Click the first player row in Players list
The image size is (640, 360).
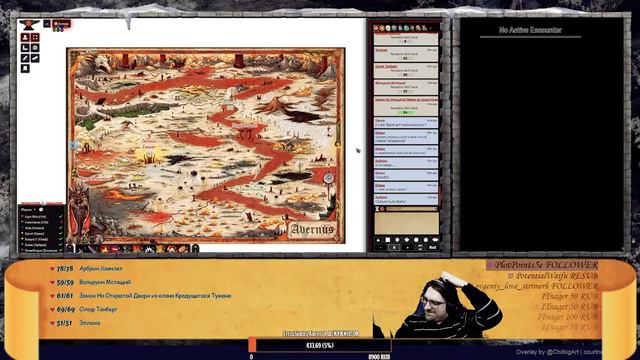click(x=41, y=216)
